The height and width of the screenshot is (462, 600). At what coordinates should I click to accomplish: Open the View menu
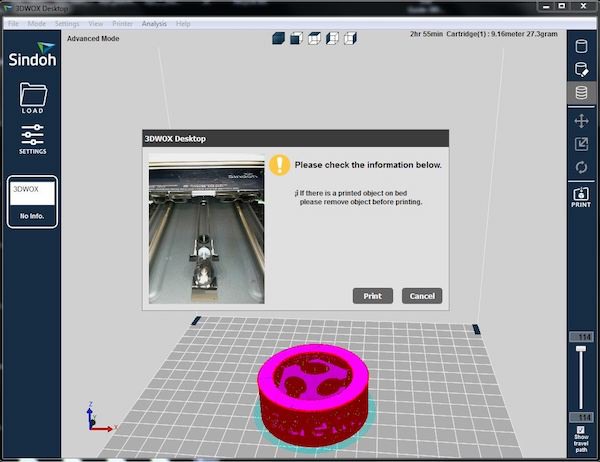(96, 24)
